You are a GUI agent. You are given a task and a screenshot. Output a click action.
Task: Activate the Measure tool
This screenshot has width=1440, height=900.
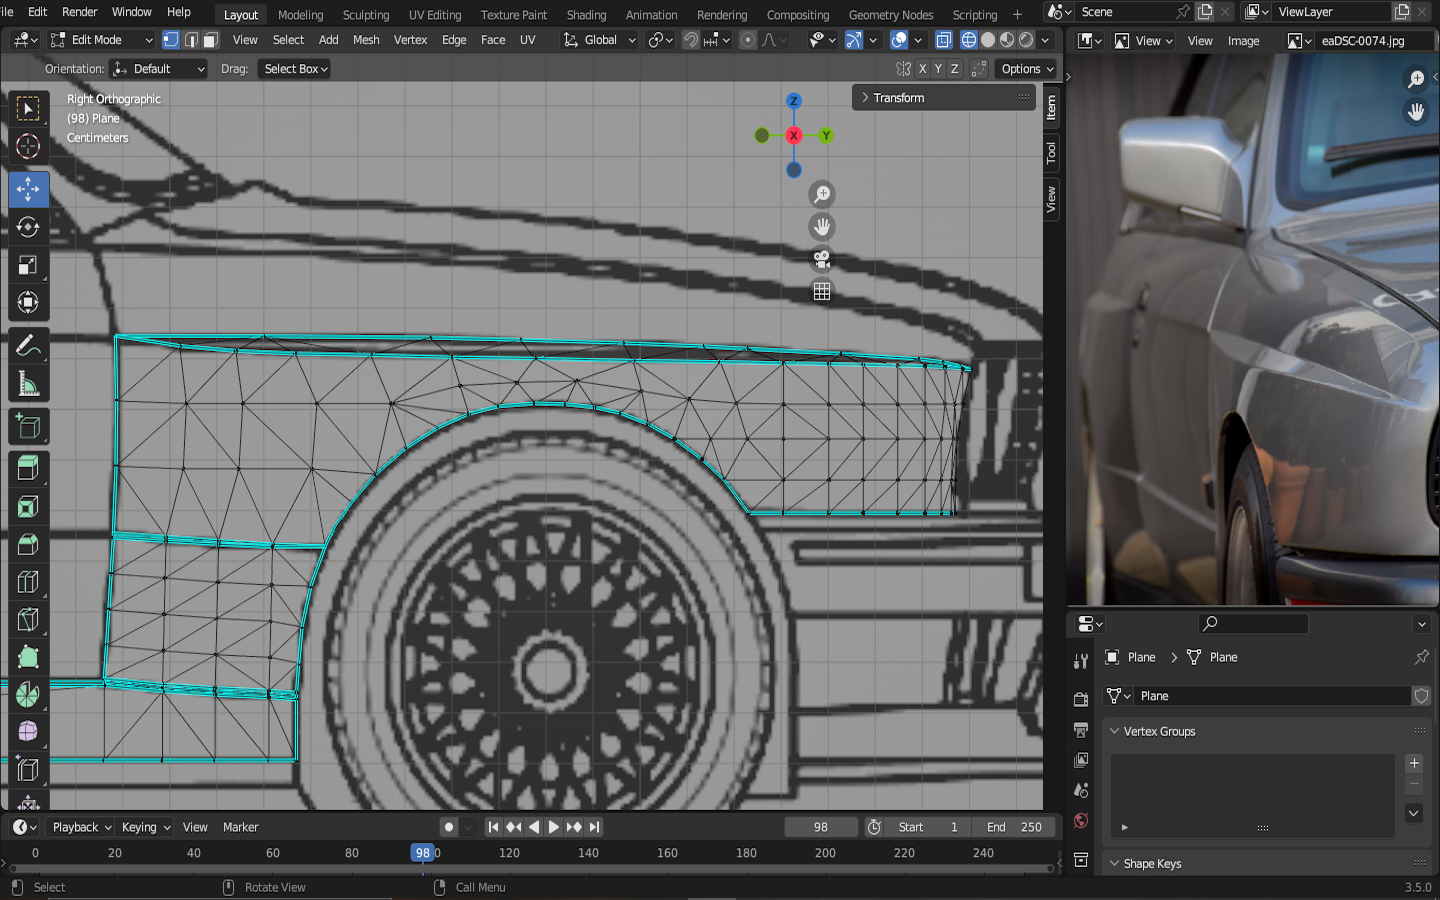tap(28, 385)
